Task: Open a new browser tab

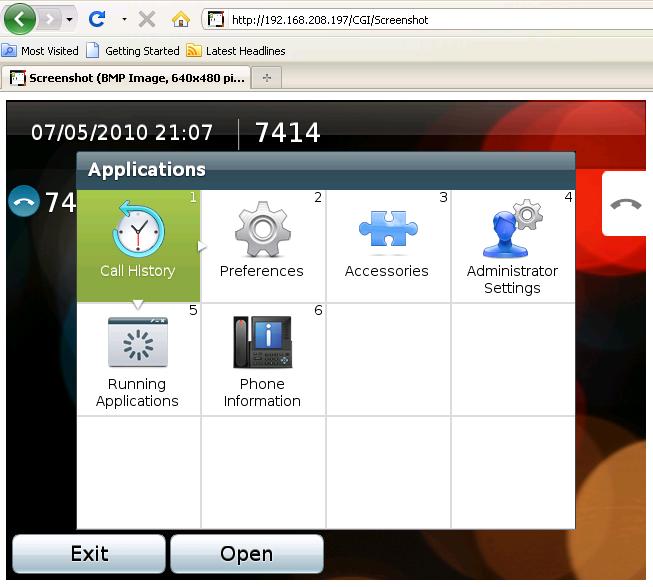Action: pos(267,78)
